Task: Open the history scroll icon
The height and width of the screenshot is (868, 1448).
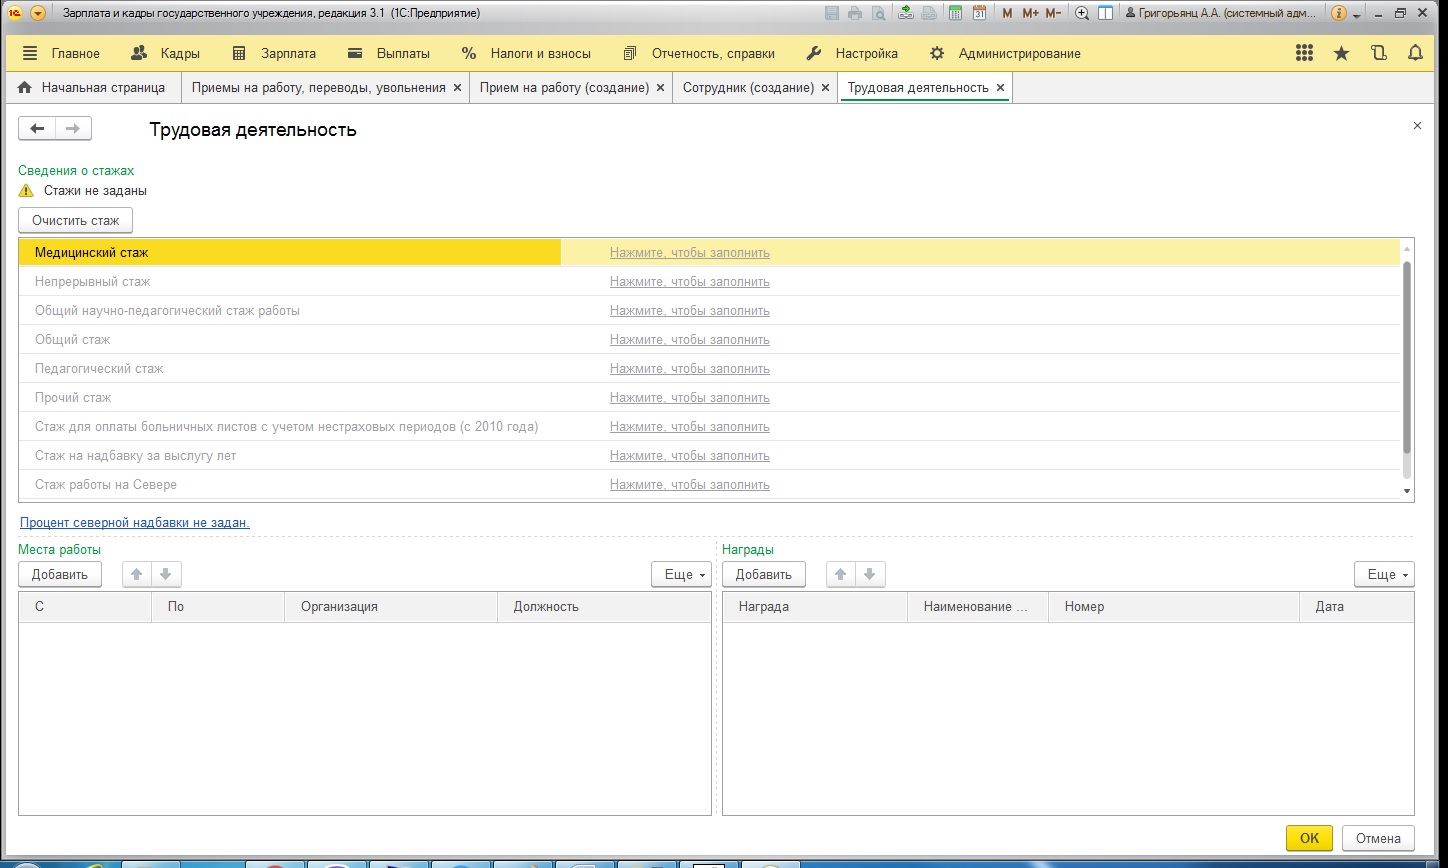Action: tap(1379, 54)
